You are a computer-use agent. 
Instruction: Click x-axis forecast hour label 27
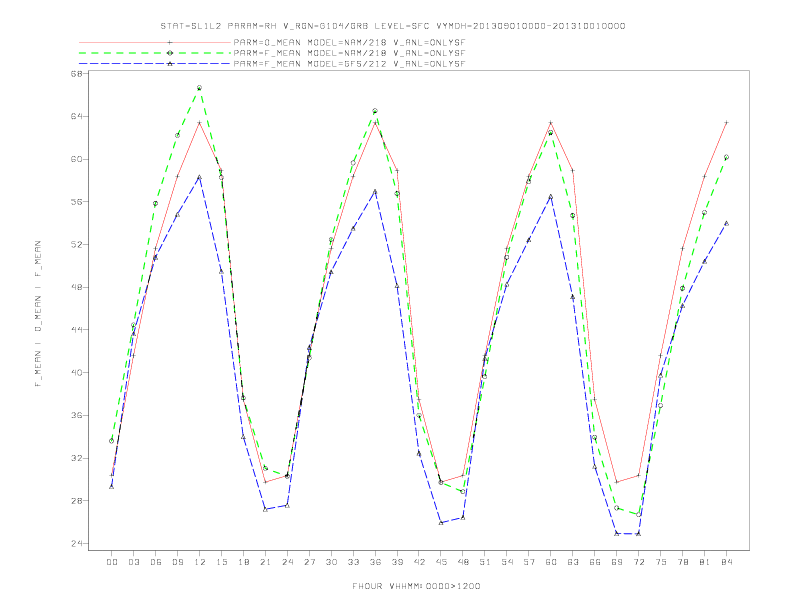coord(309,562)
